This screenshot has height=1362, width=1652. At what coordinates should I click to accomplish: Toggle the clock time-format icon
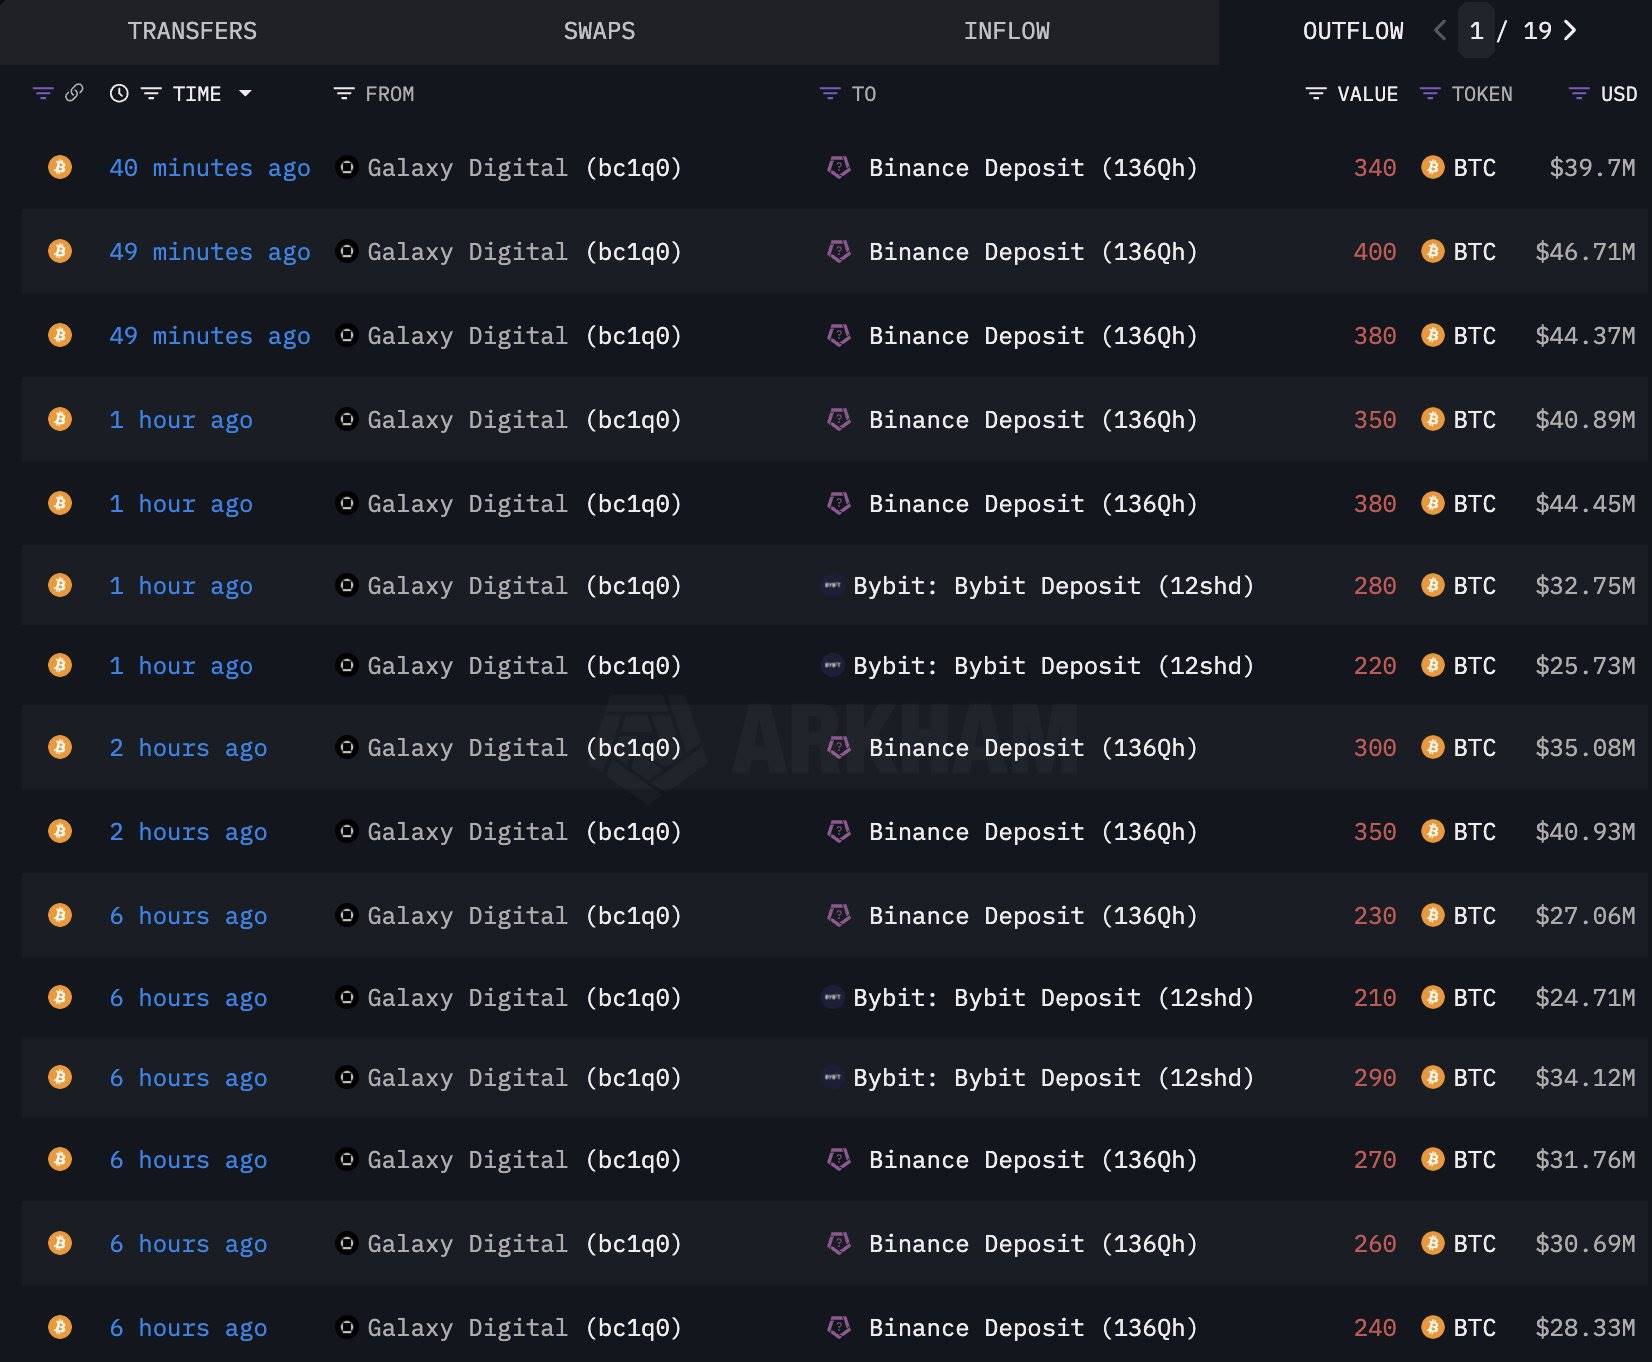tap(119, 93)
